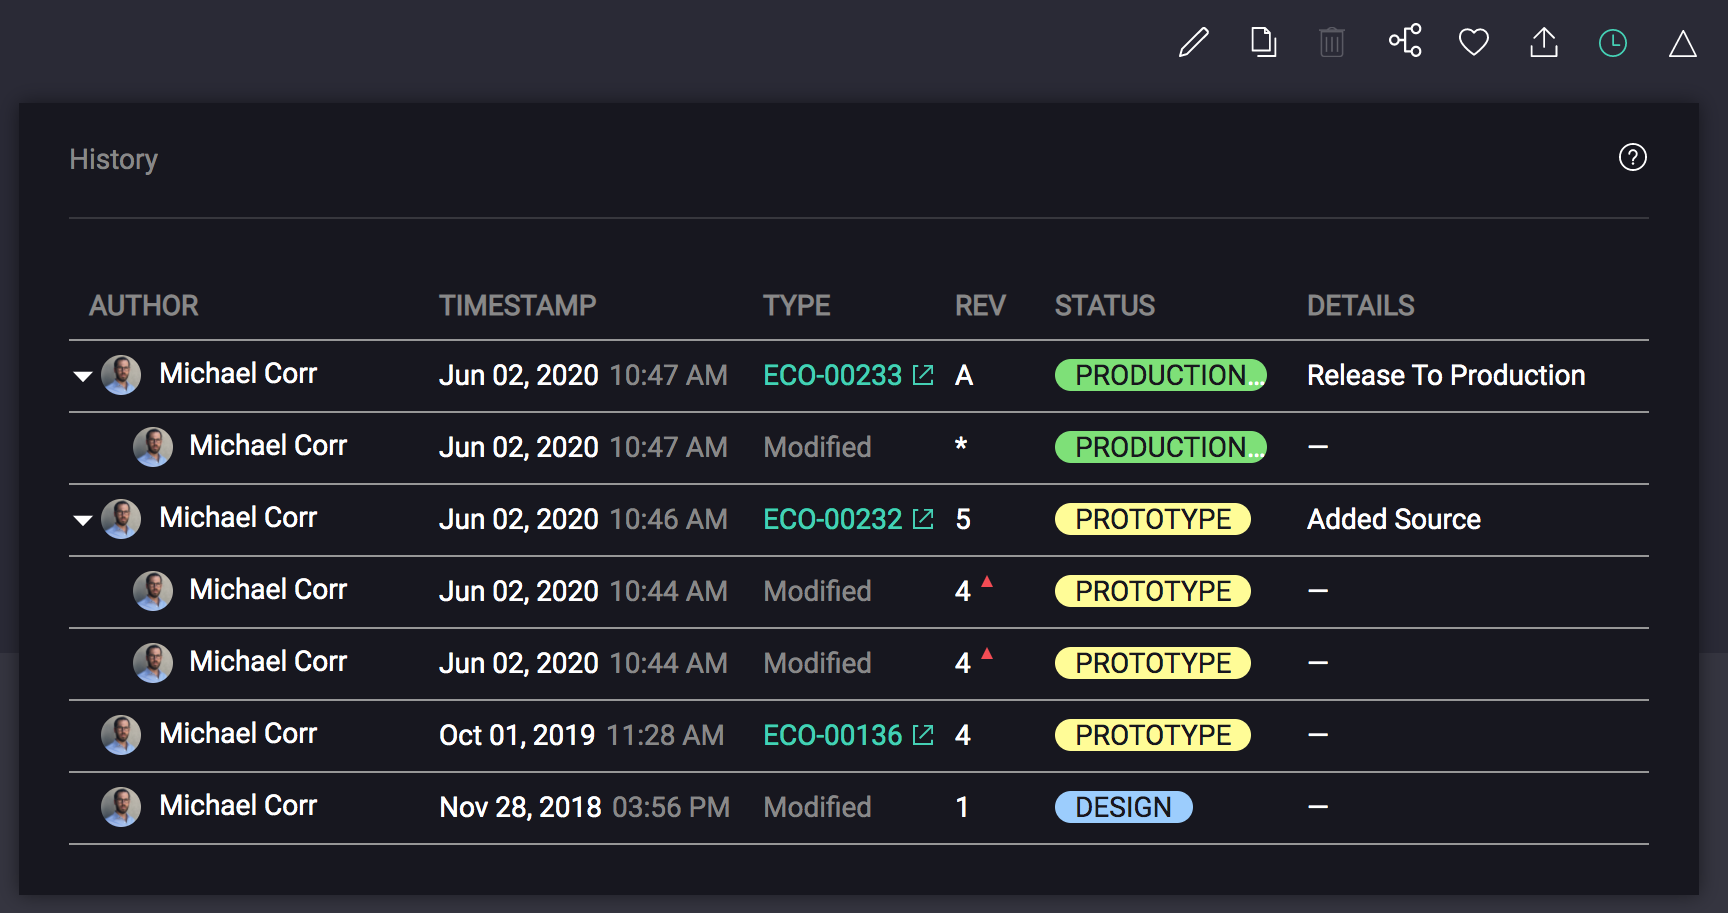Click Michael Corr avatar in Oct 01, 2019 row
1728x913 pixels.
[x=121, y=735]
